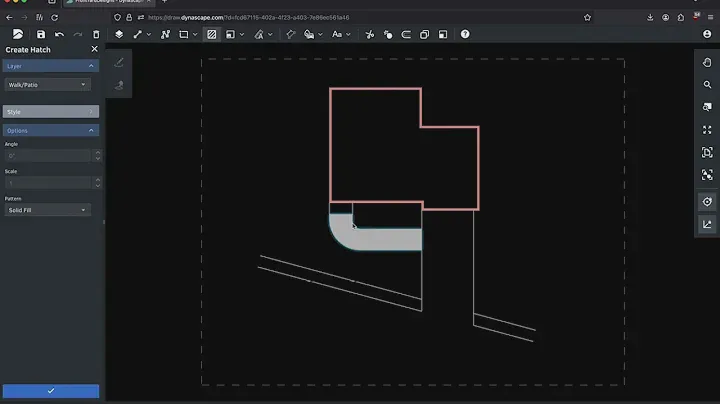Screen dimensions: 720x404
Task: Toggle the snap target button
Action: [x=707, y=201]
